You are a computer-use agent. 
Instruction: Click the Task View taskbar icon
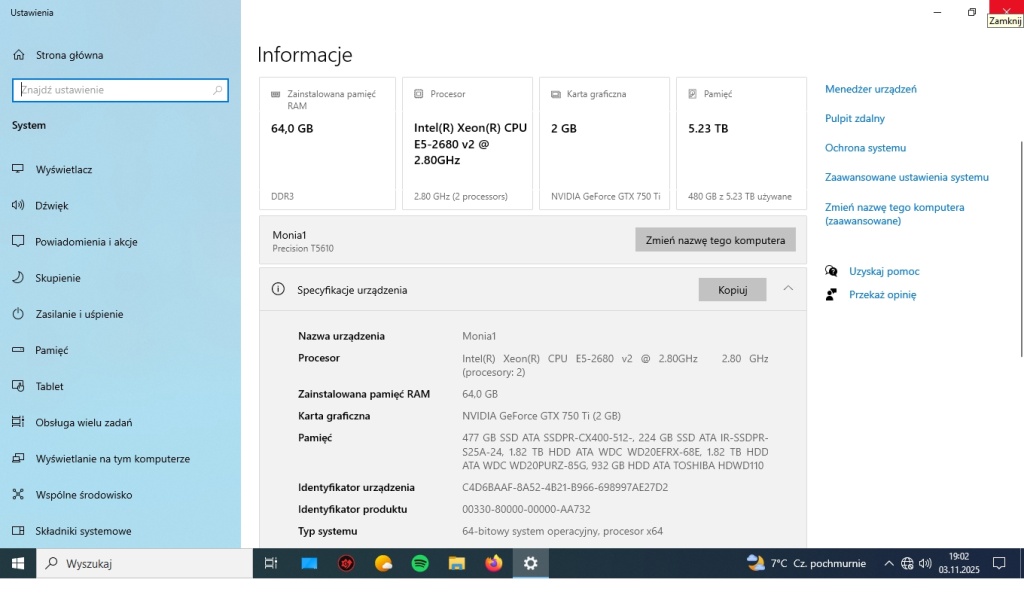[x=271, y=564]
